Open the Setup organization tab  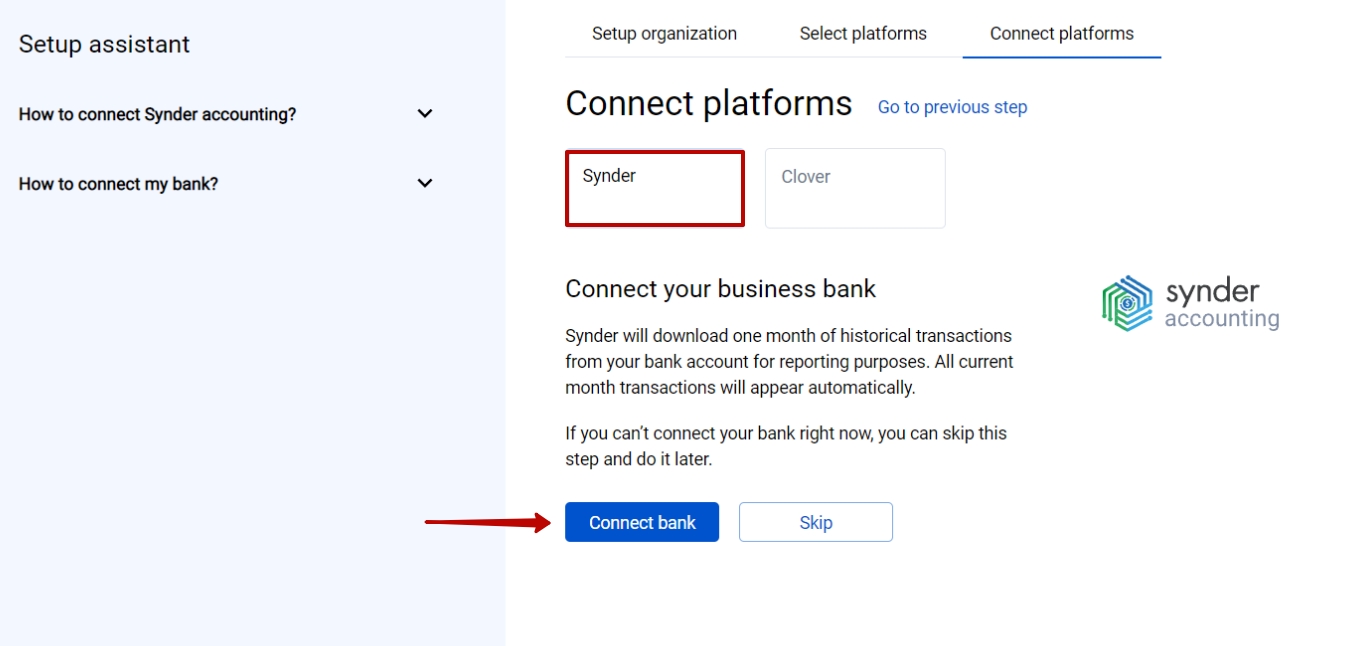click(664, 34)
